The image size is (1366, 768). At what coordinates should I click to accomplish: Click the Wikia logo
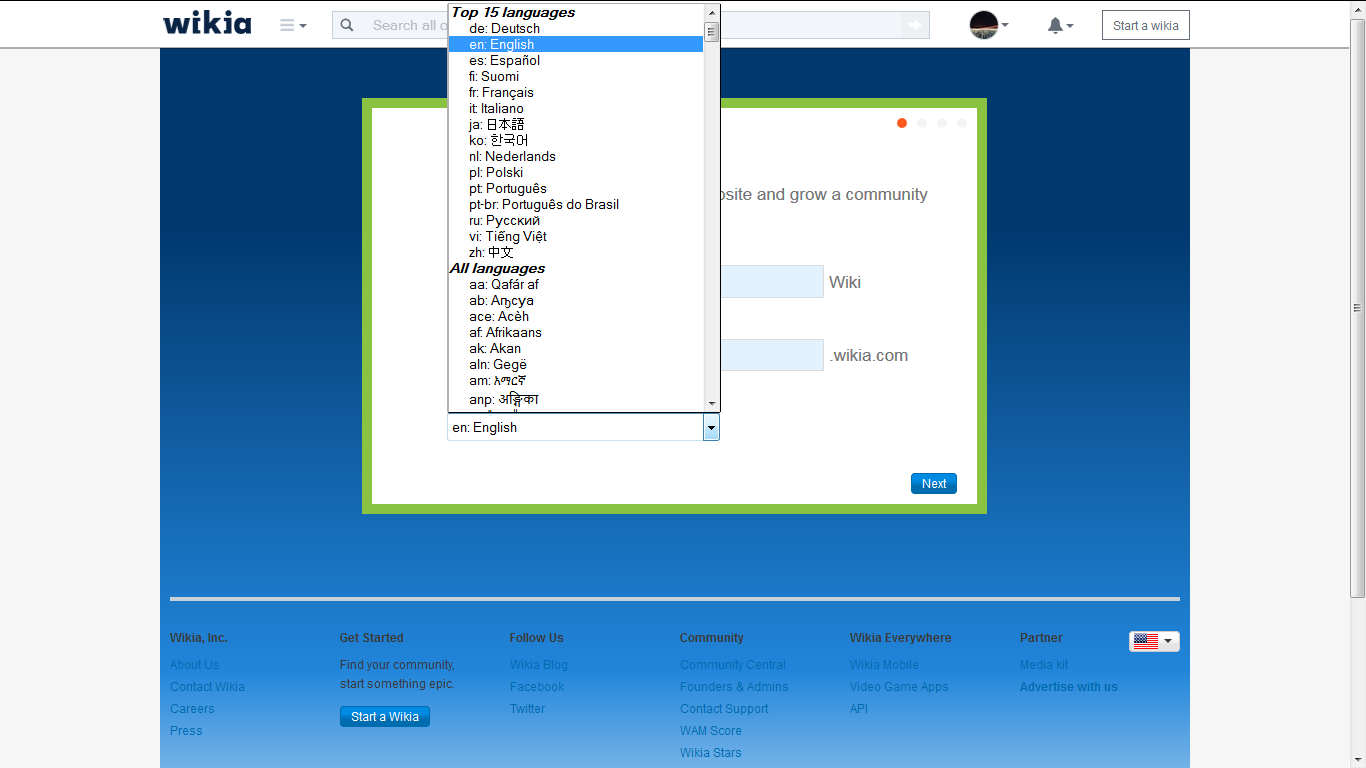pos(207,24)
